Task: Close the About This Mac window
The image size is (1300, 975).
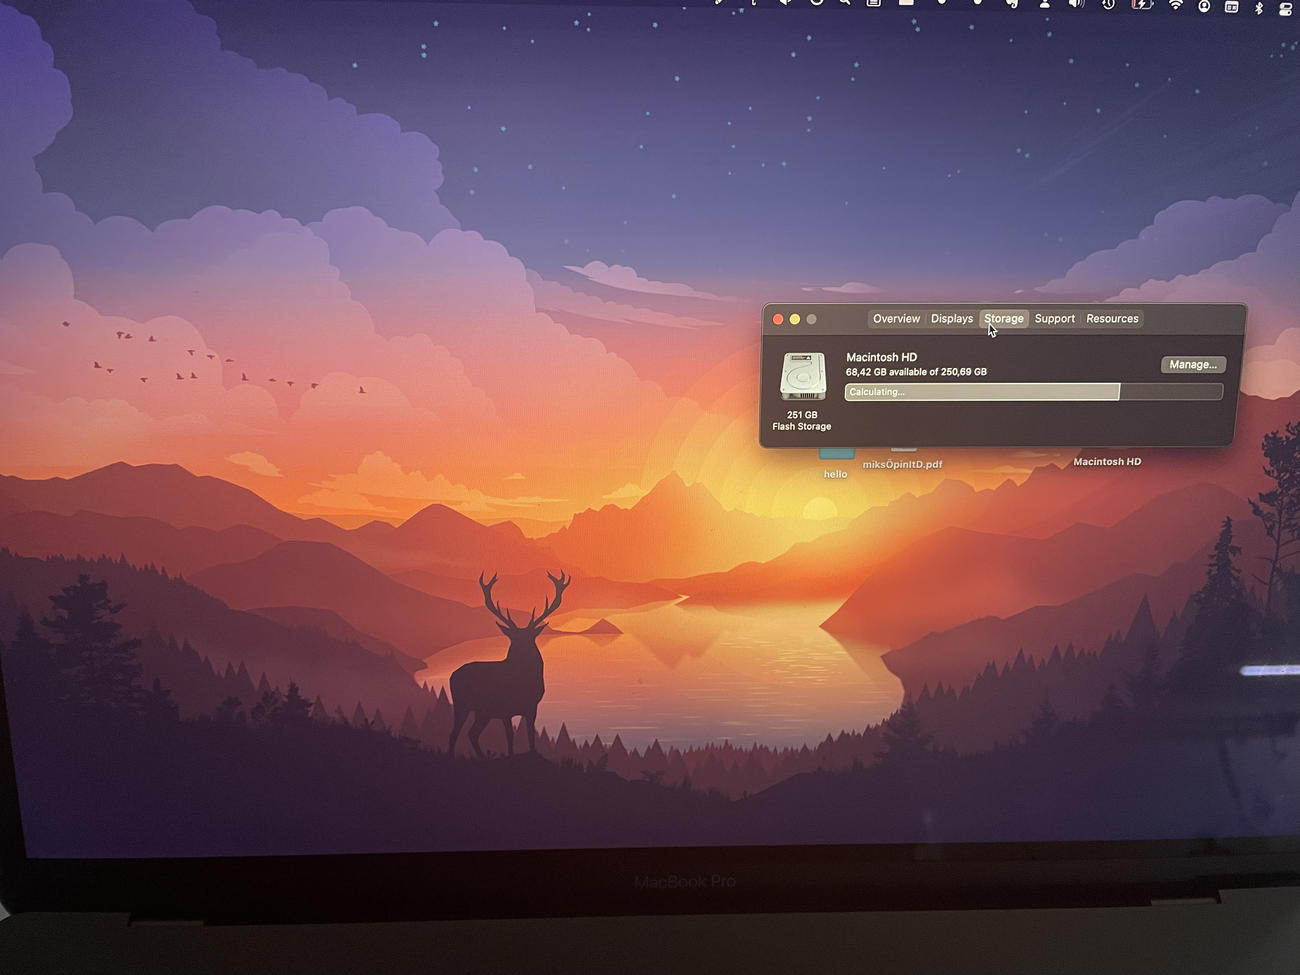Action: point(778,319)
